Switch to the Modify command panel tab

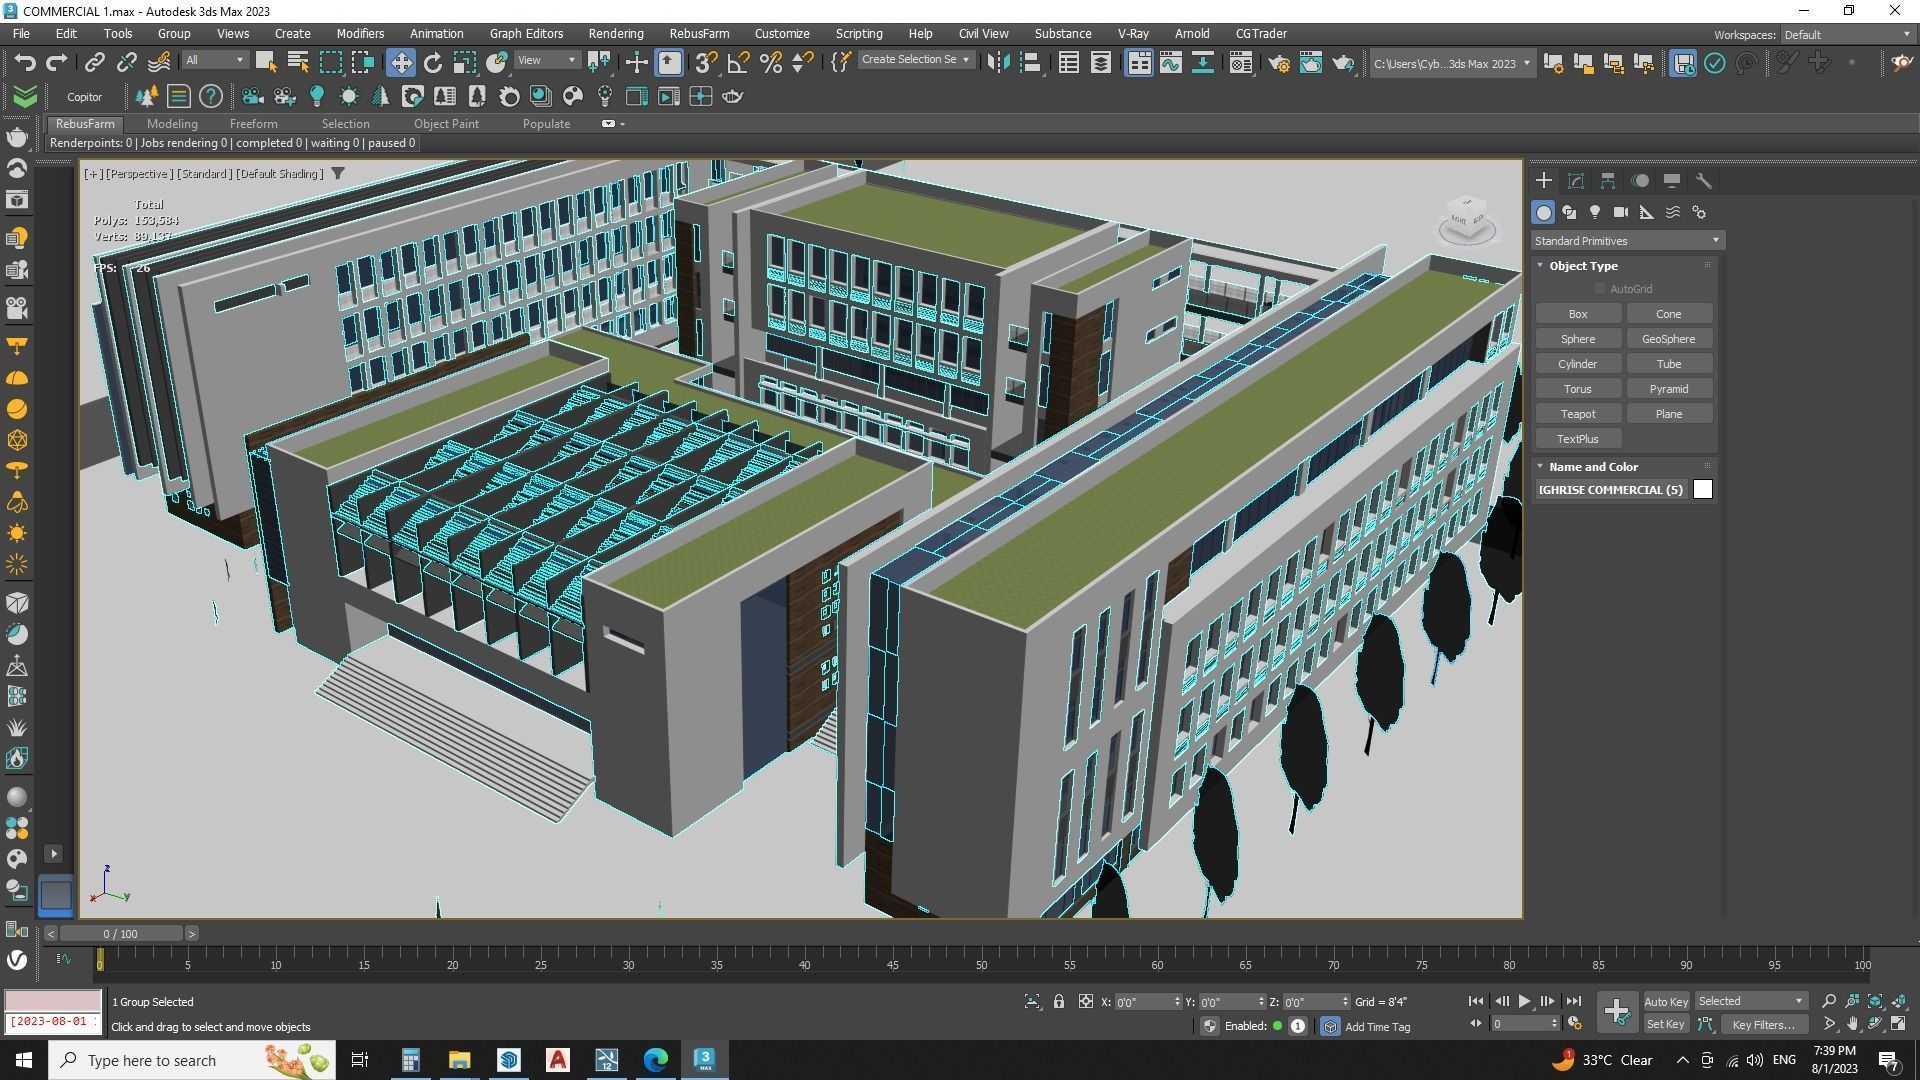point(1575,181)
